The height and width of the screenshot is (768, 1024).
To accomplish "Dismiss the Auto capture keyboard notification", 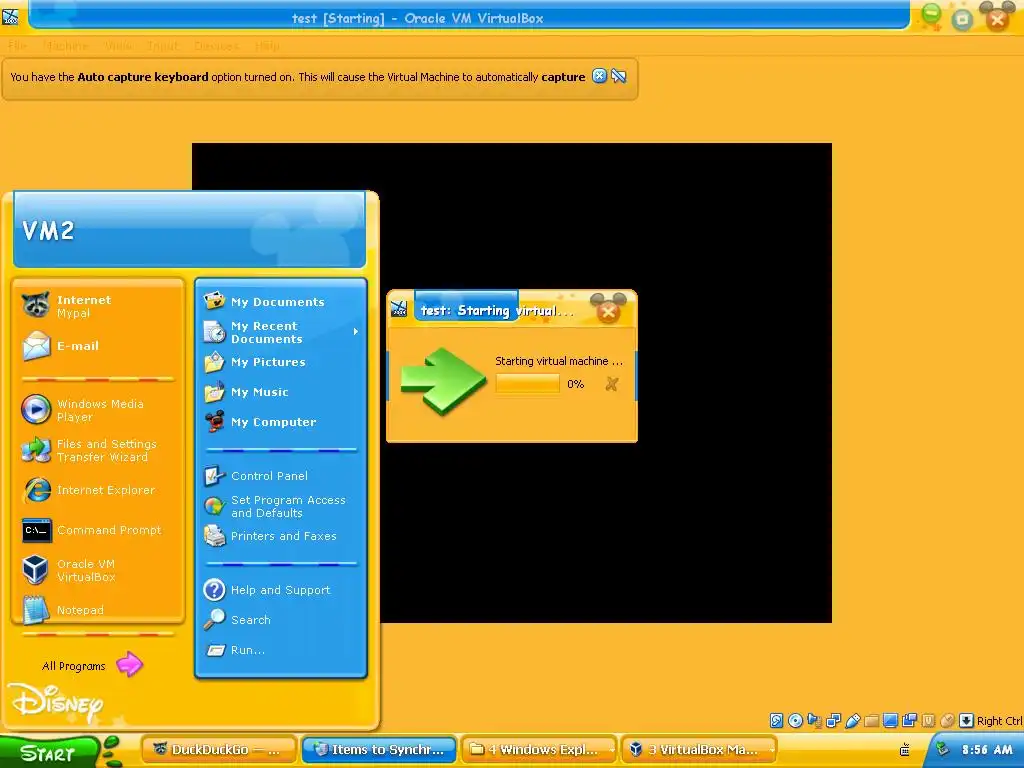I will 599,76.
